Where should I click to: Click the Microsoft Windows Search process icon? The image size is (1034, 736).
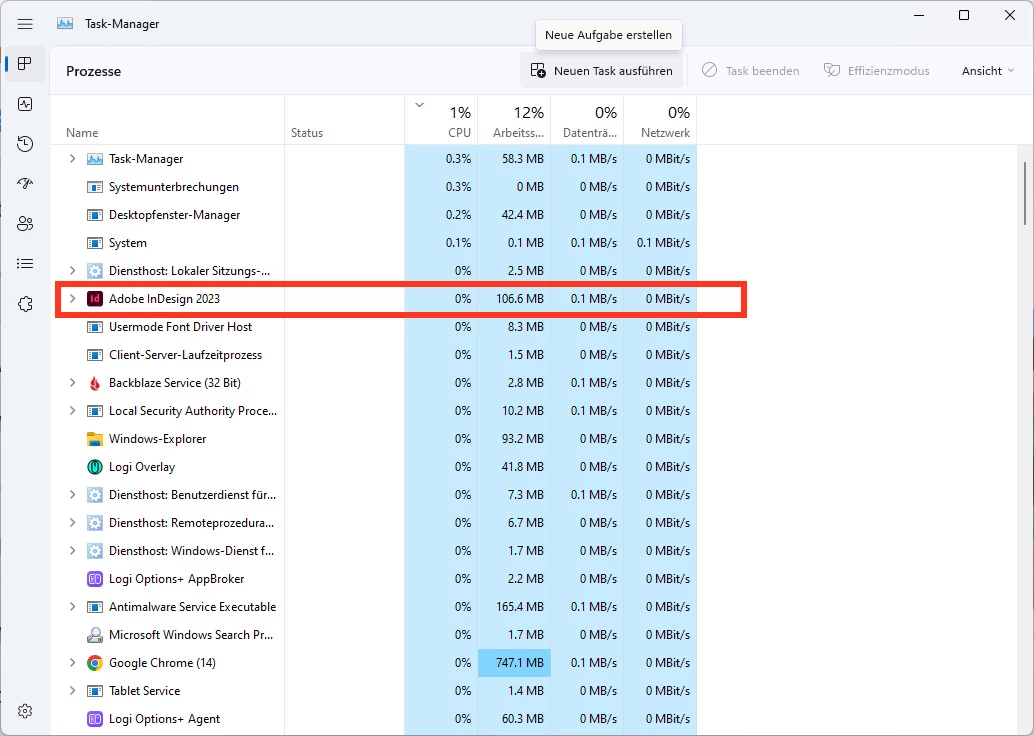pyautogui.click(x=95, y=635)
